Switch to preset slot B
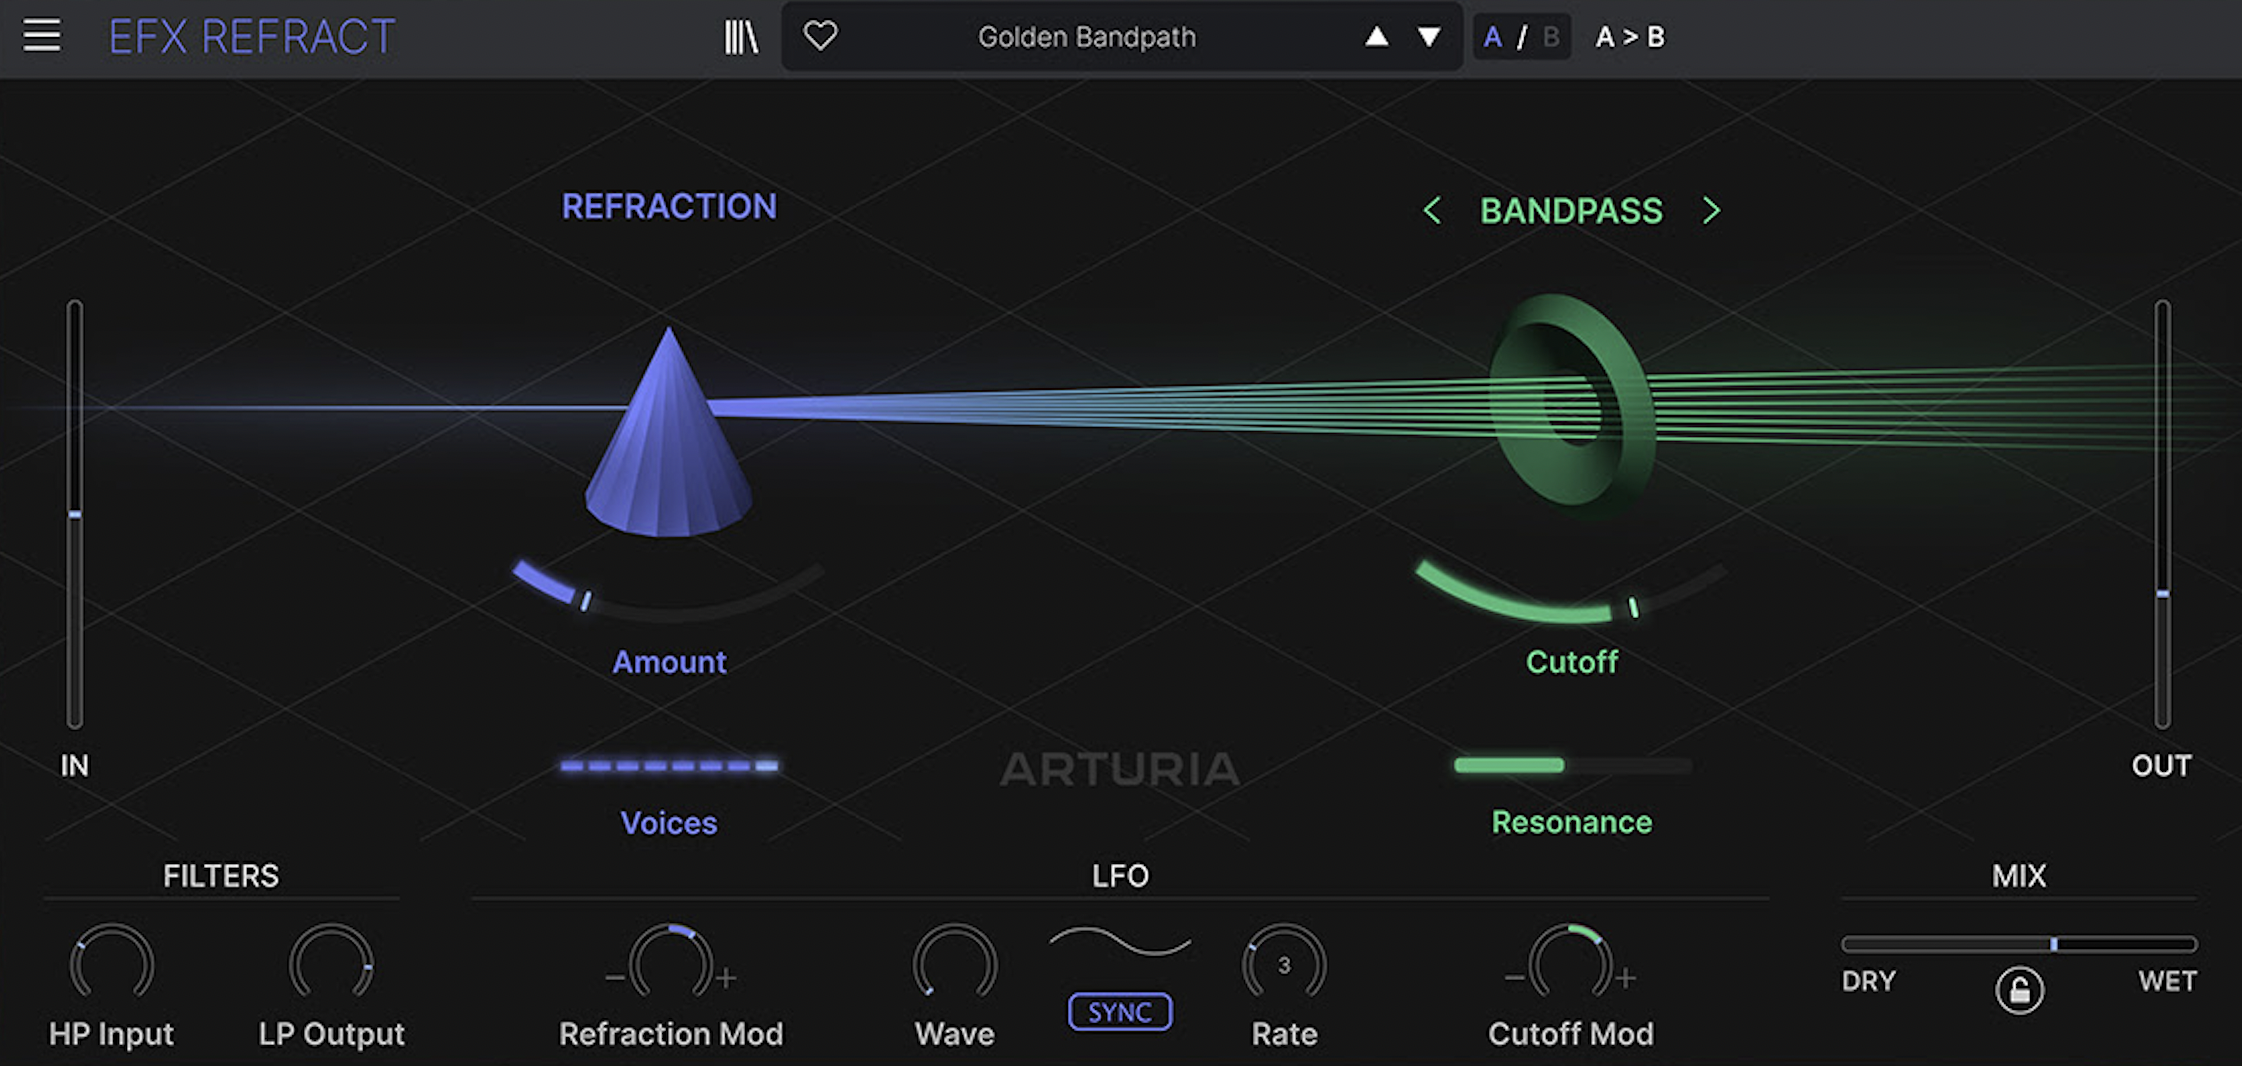The height and width of the screenshot is (1066, 2242). click(x=1551, y=37)
